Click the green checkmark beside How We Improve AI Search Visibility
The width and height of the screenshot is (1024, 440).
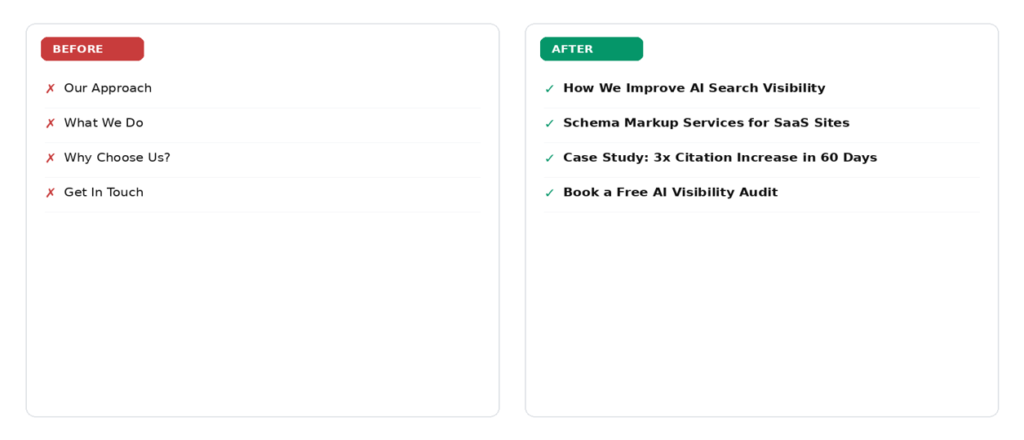point(549,89)
